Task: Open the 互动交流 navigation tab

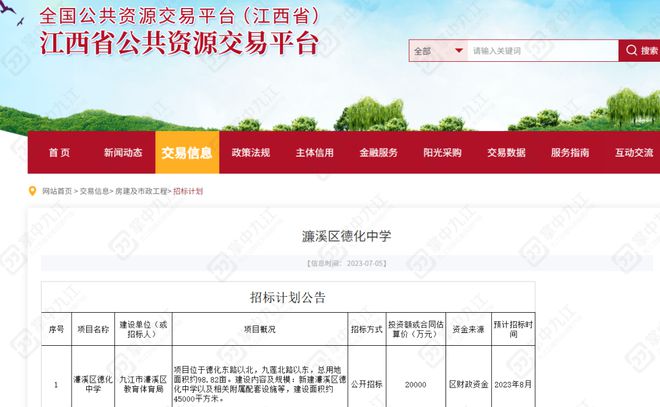Action: click(x=634, y=152)
